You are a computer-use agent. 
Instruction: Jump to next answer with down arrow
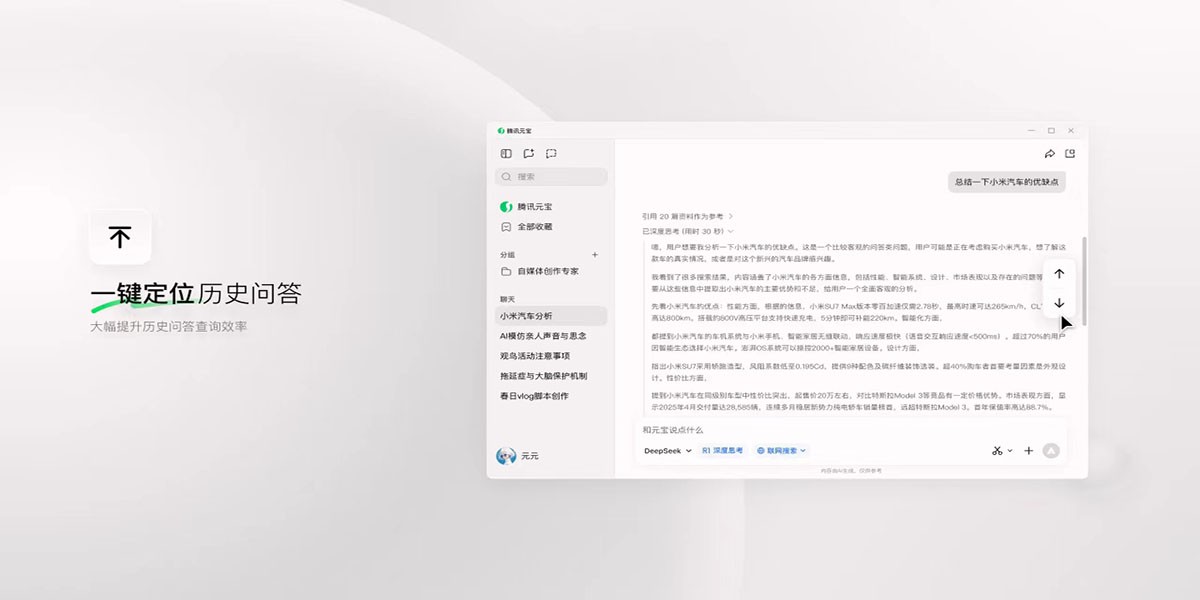click(x=1059, y=303)
